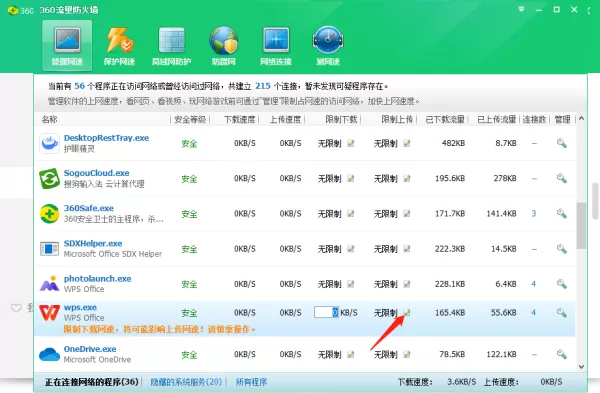The height and width of the screenshot is (393, 600).
Task: Click the wps.exe red W icon
Action: click(x=49, y=313)
